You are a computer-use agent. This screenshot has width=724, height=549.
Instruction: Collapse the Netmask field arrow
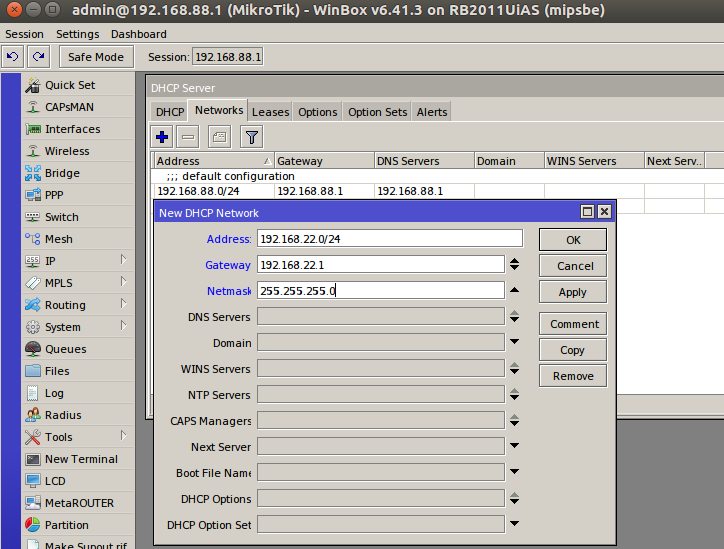(x=514, y=290)
